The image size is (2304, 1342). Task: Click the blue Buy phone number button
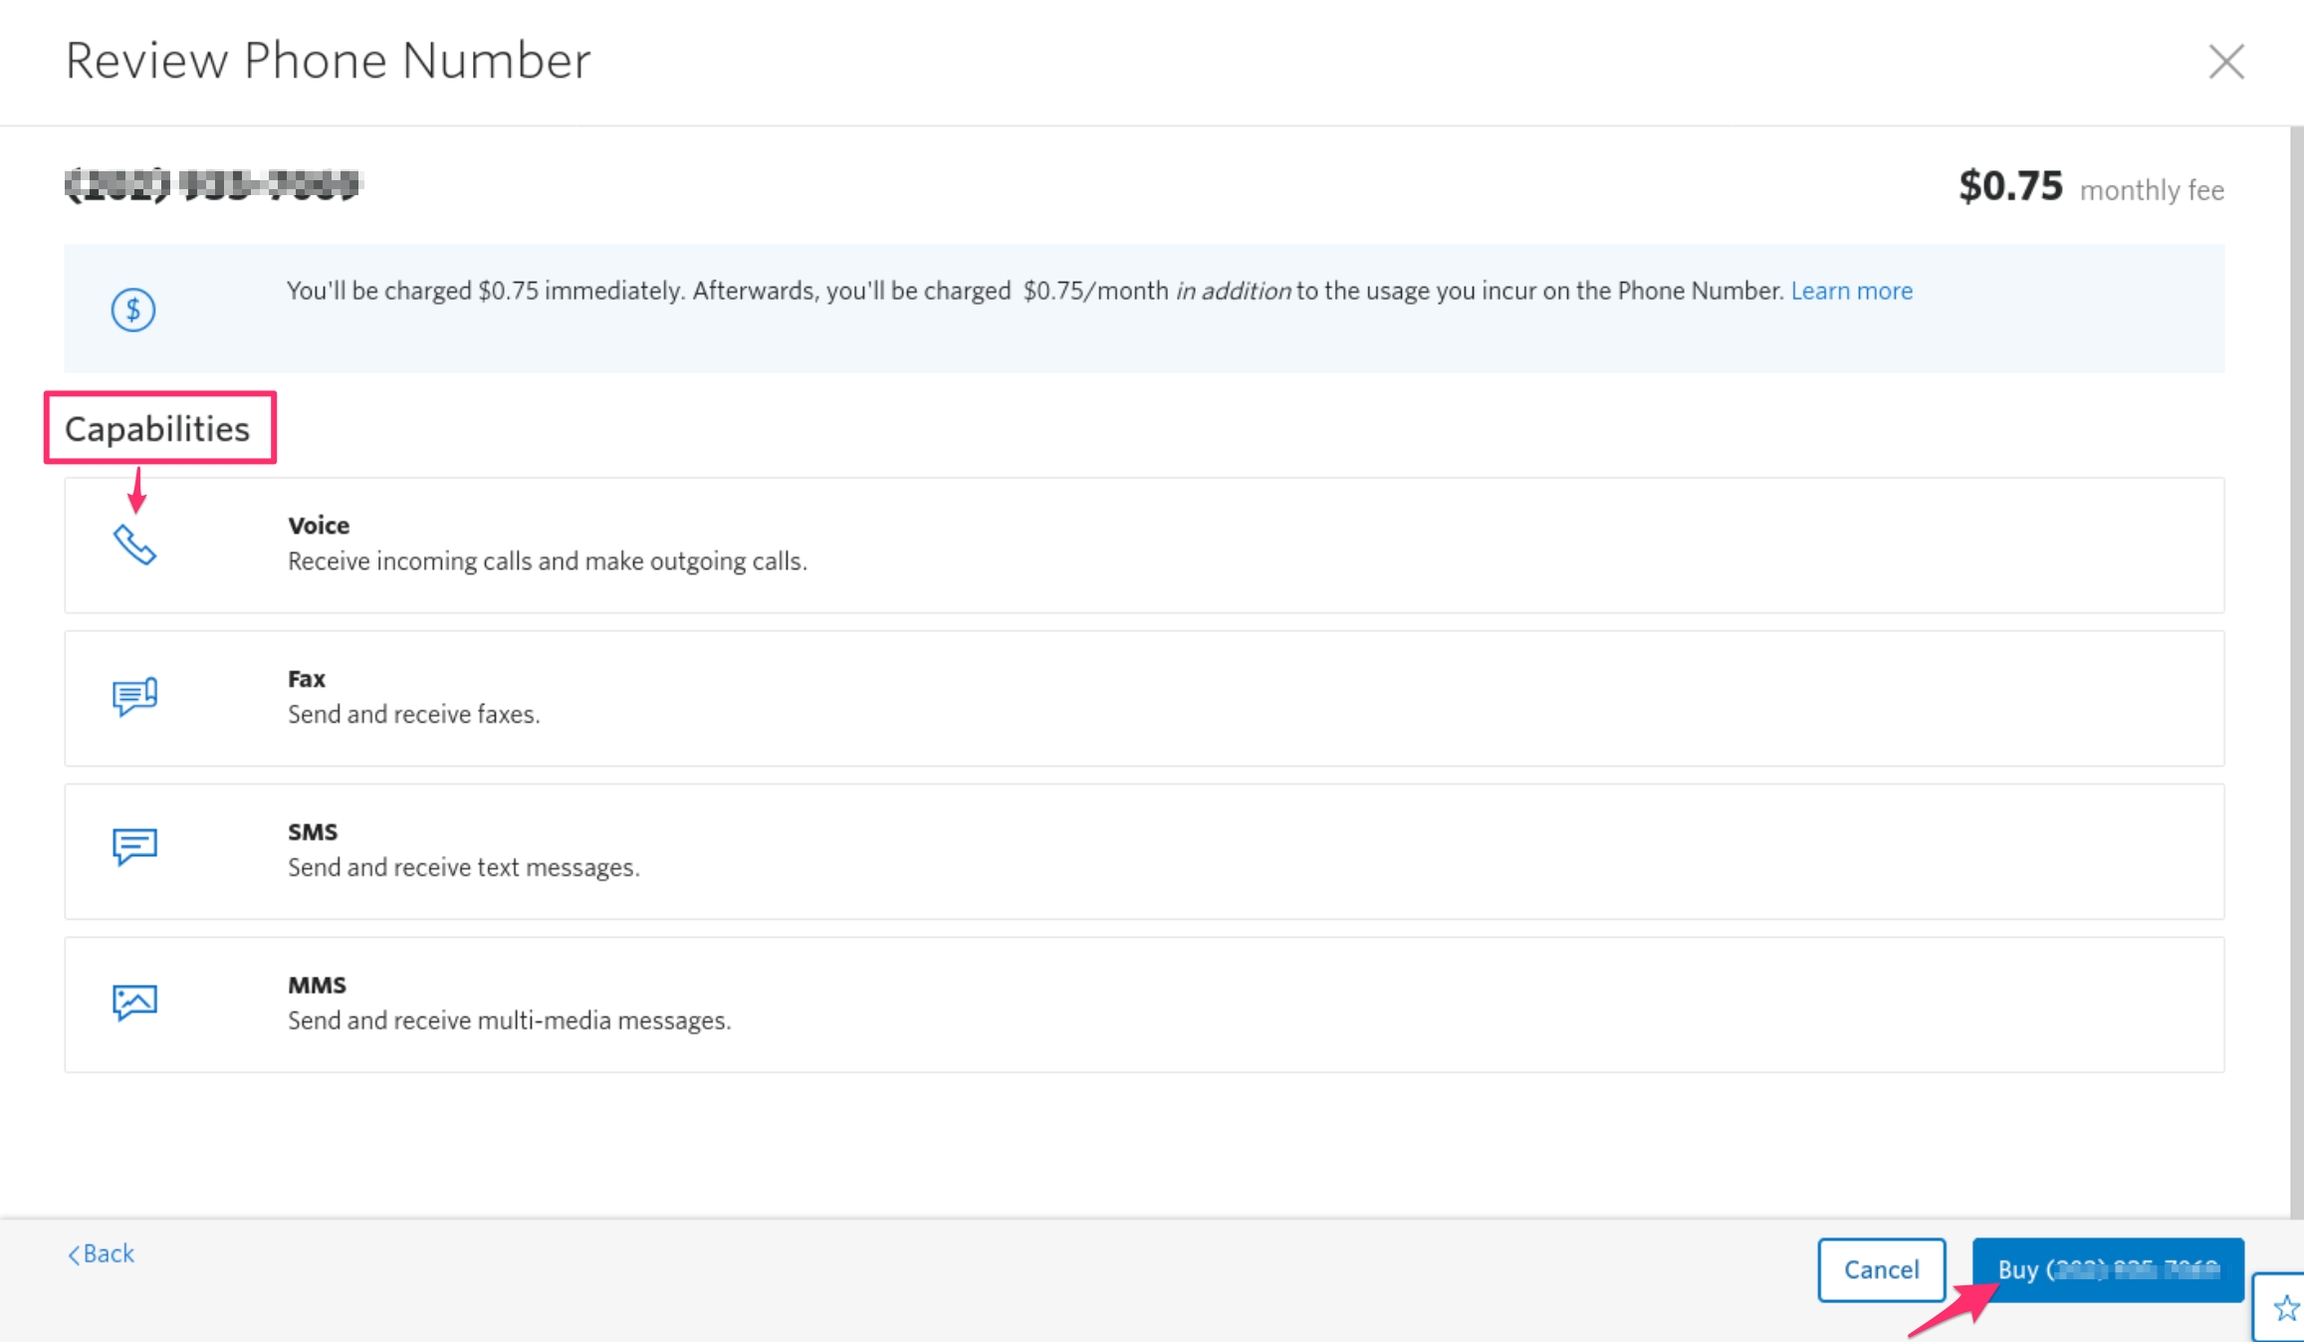2107,1269
